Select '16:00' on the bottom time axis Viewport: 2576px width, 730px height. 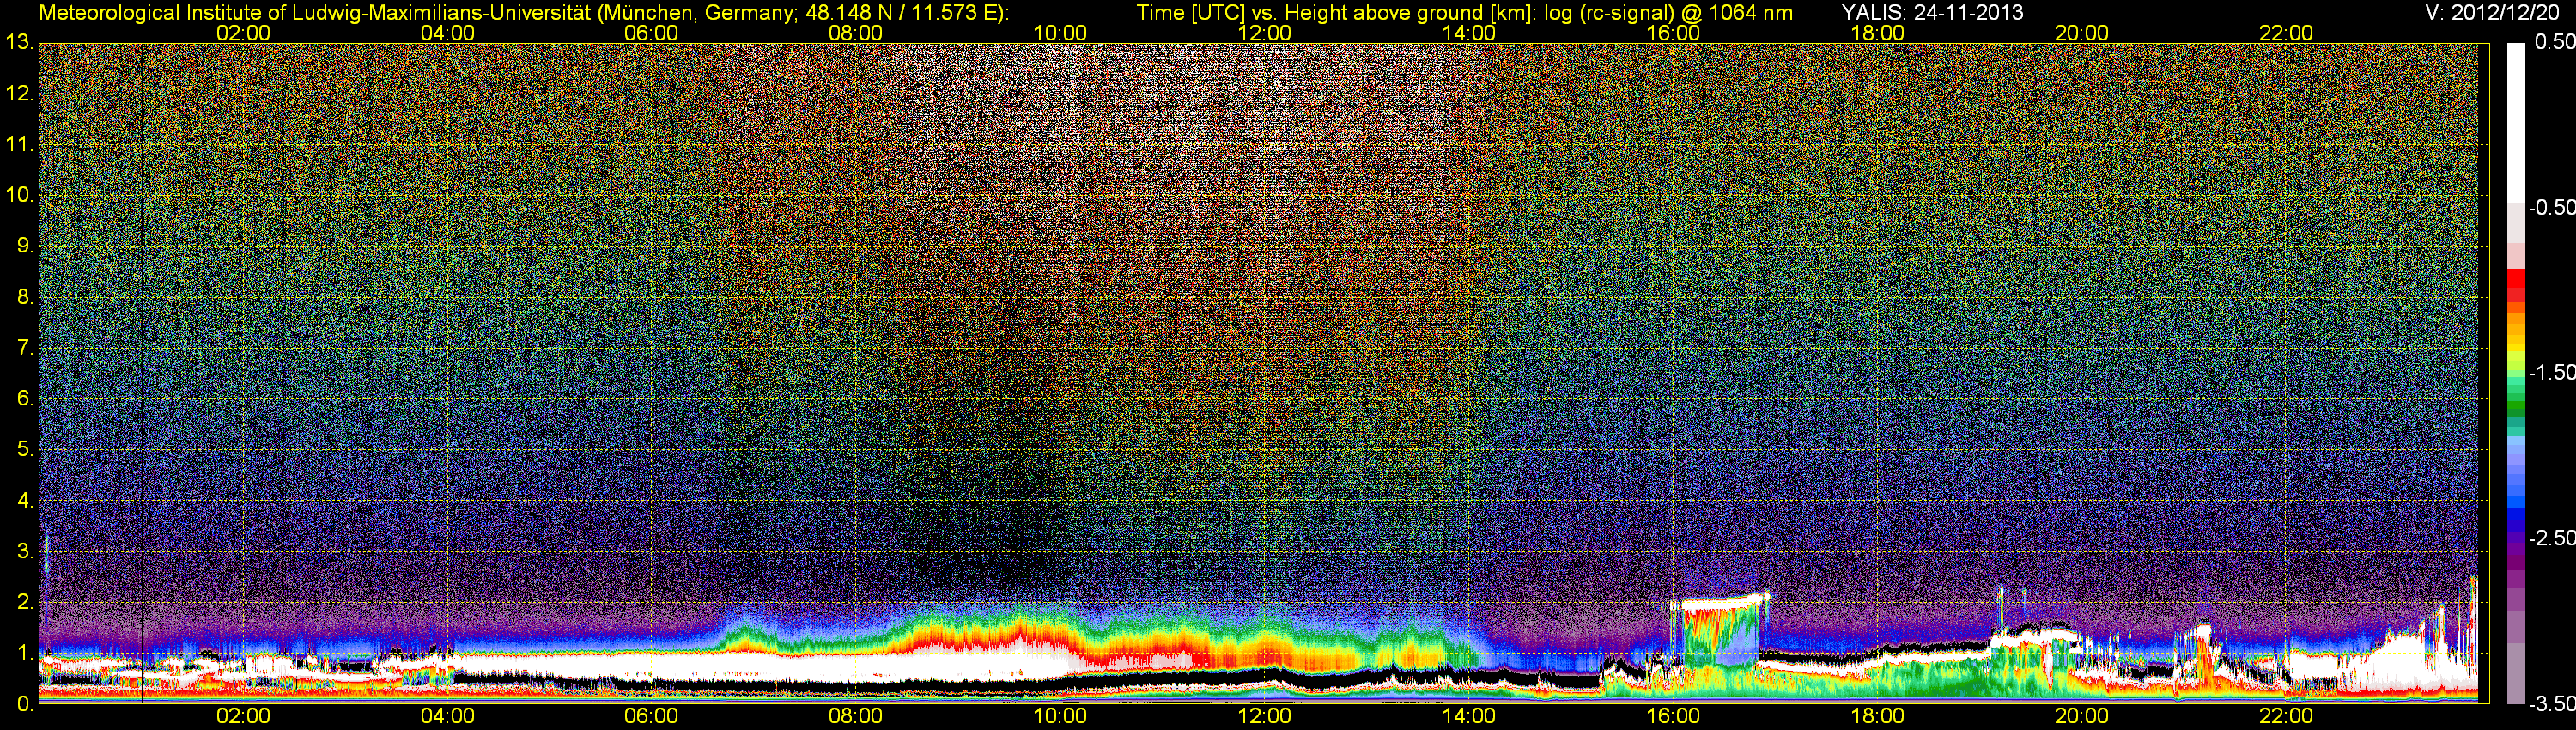click(x=1673, y=716)
